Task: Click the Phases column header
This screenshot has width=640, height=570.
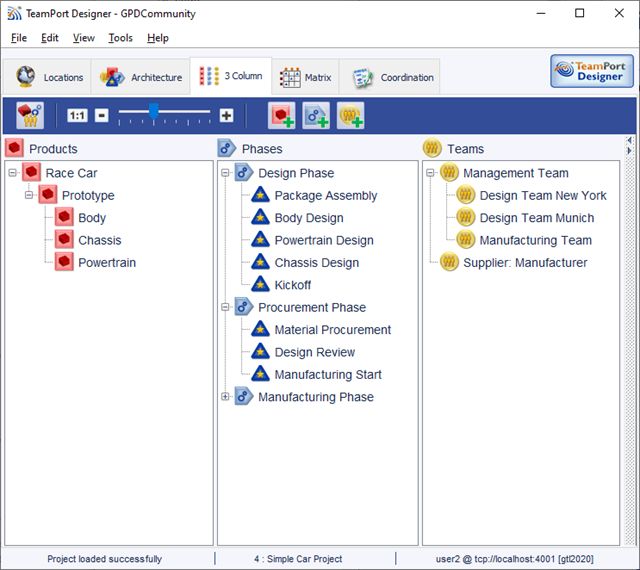Action: coord(262,149)
